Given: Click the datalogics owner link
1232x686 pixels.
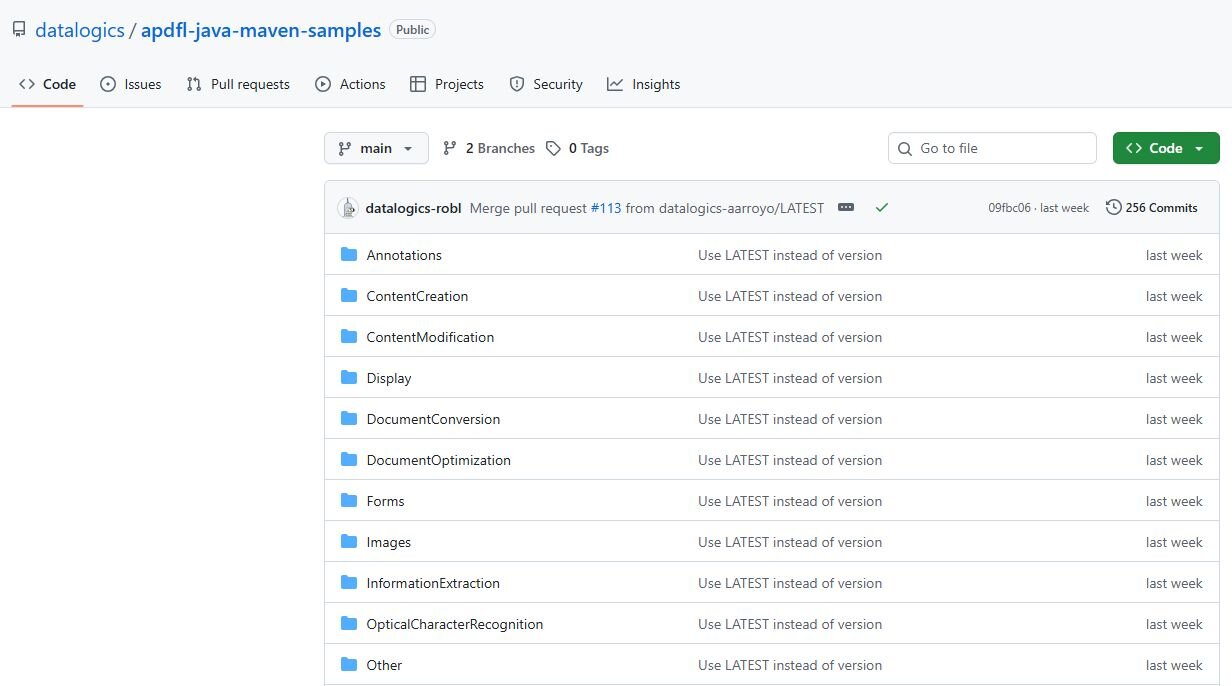Looking at the screenshot, I should click(79, 30).
